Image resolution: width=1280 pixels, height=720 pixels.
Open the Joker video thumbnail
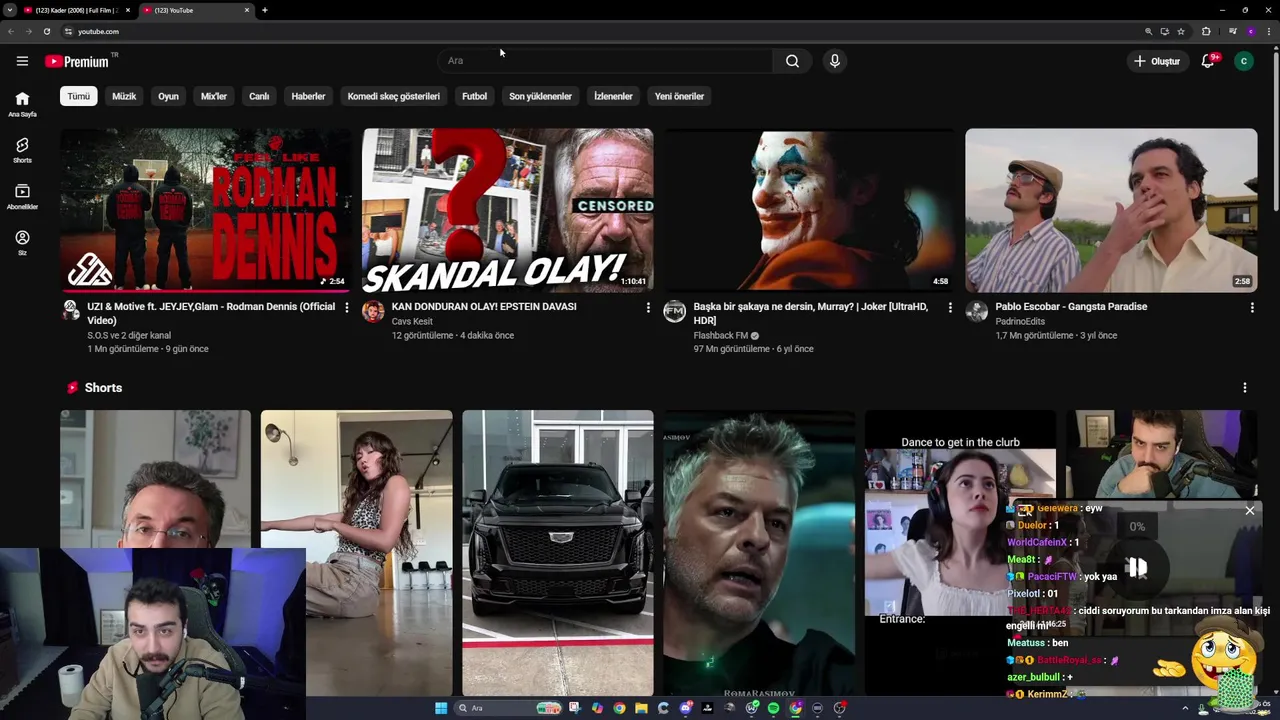point(809,210)
